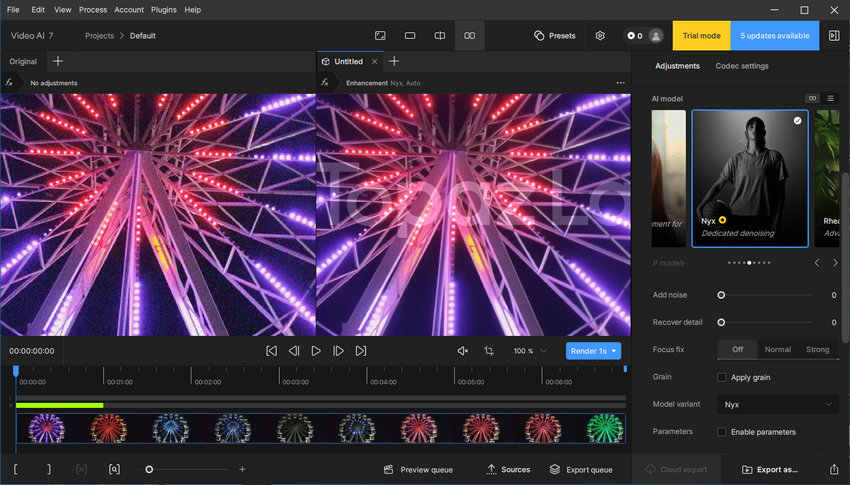Step forward one frame
This screenshot has width=850, height=485.
click(338, 351)
